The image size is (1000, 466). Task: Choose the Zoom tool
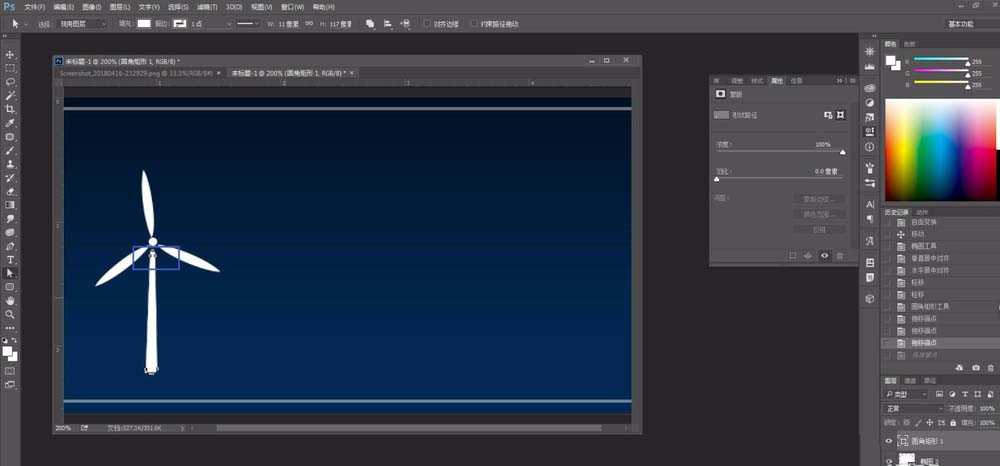[11, 314]
